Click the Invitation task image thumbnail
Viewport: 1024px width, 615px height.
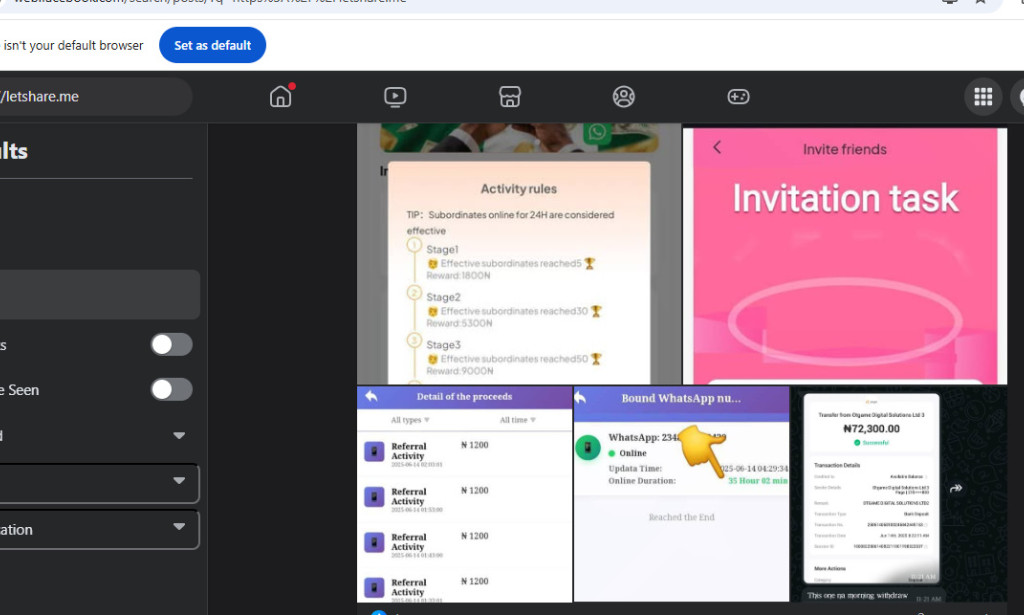845,255
